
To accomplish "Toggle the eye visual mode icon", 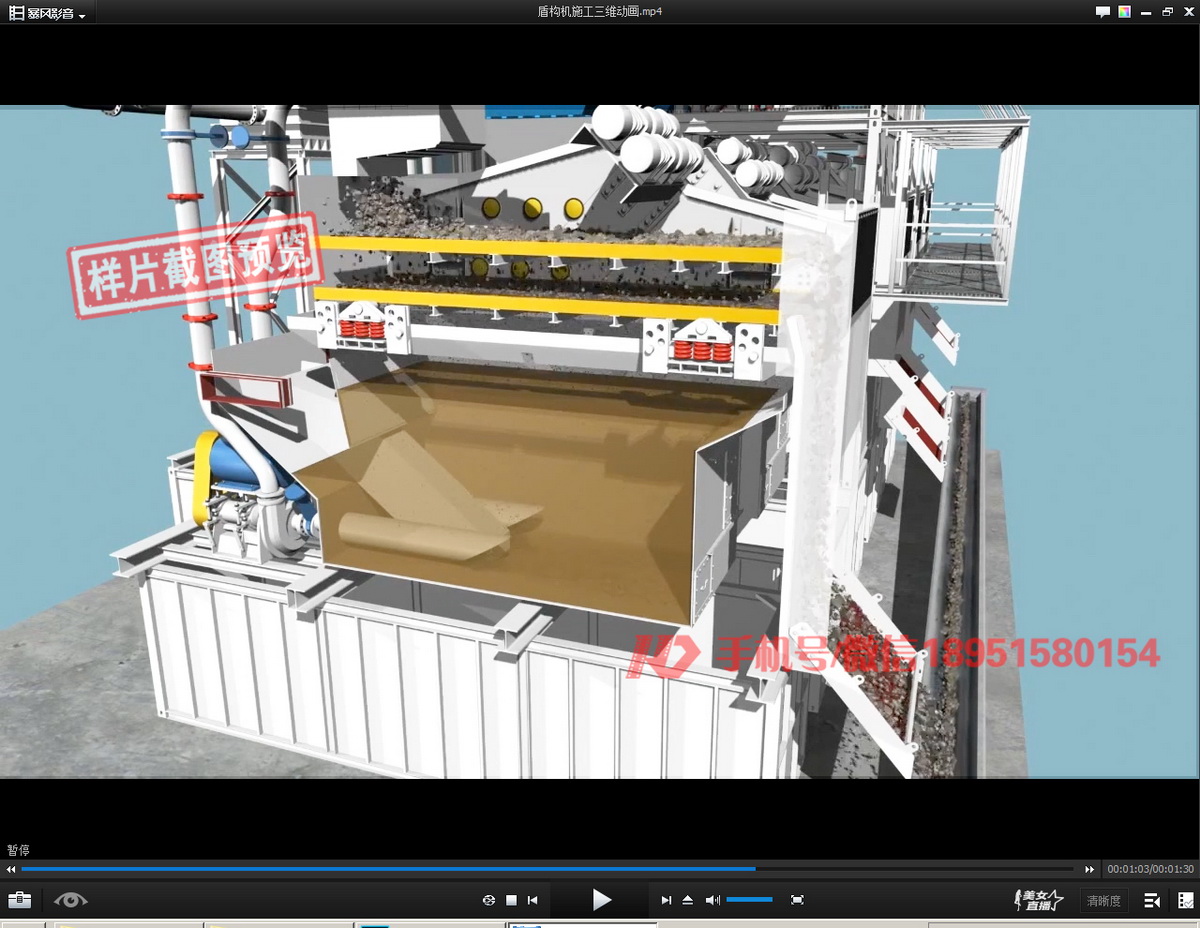I will pos(70,900).
